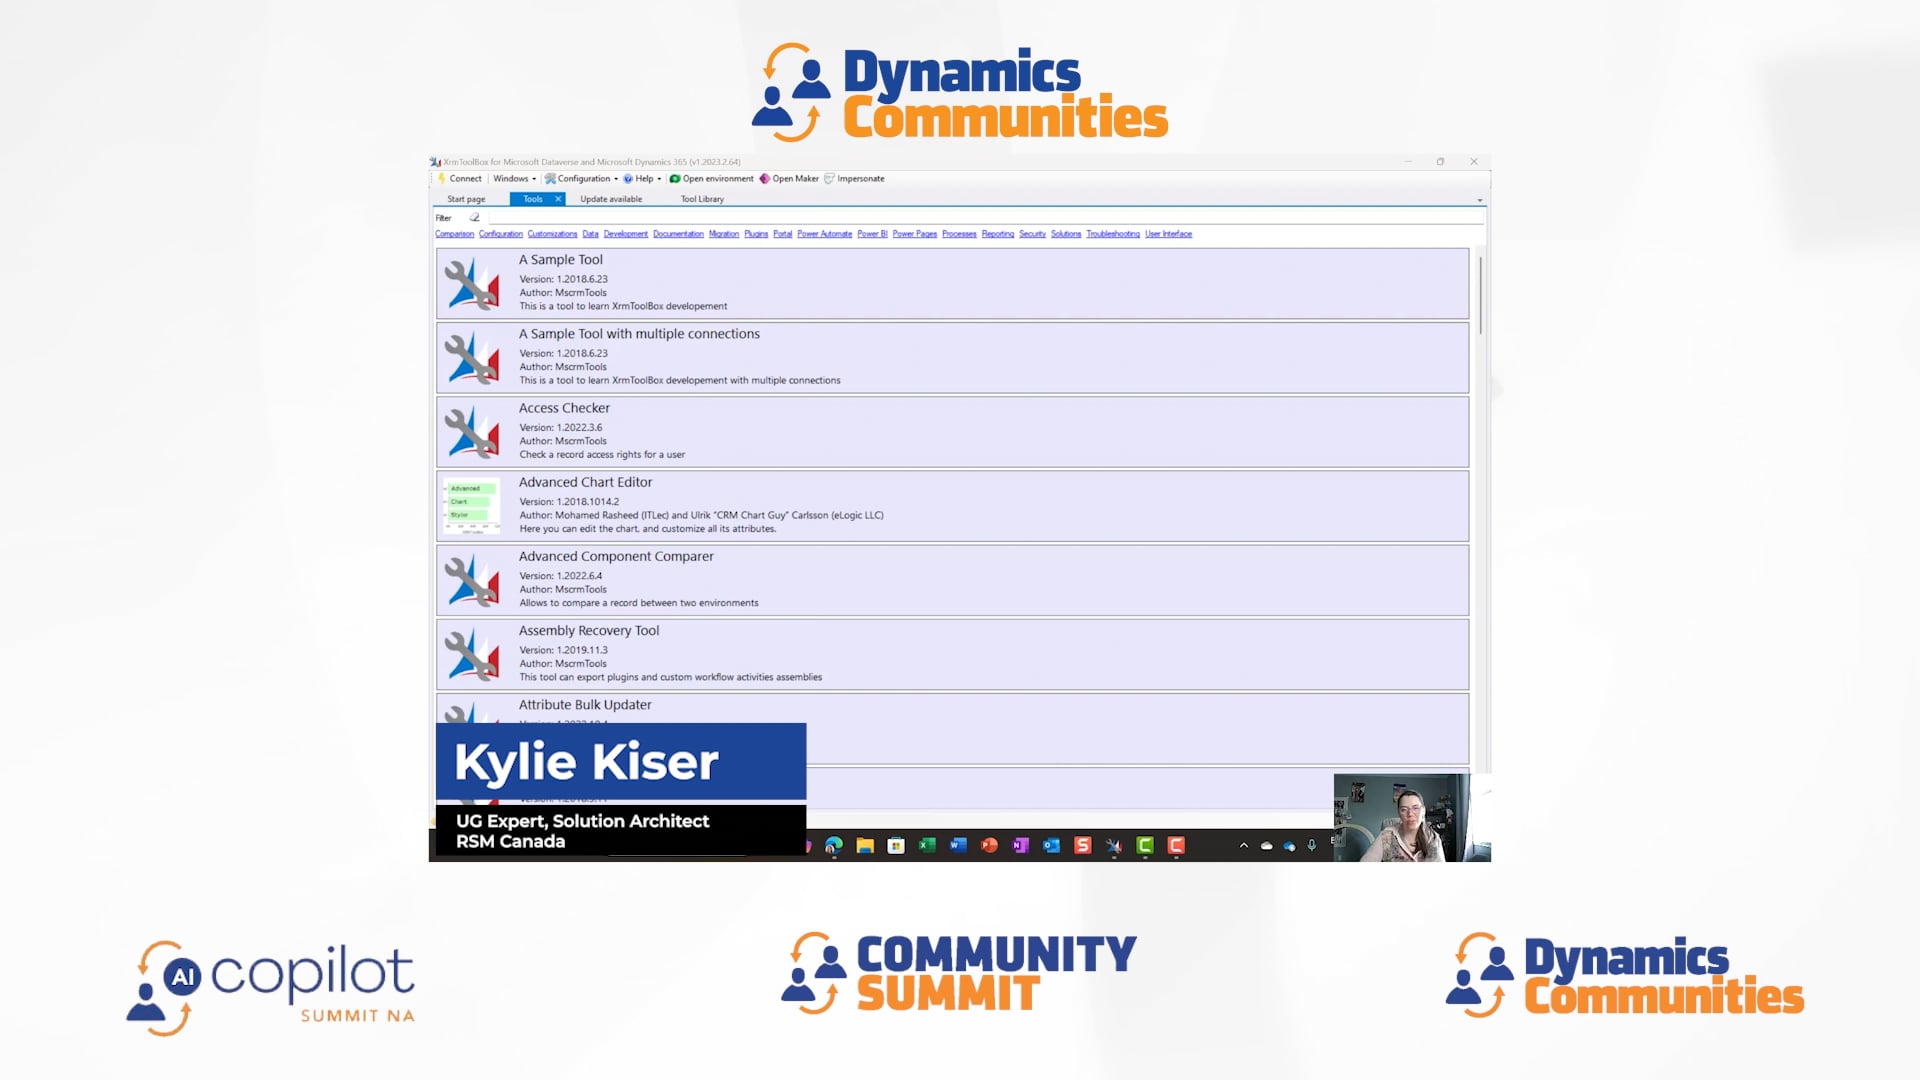The image size is (1920, 1080).
Task: Open the Configuration dropdown menu
Action: (x=582, y=179)
